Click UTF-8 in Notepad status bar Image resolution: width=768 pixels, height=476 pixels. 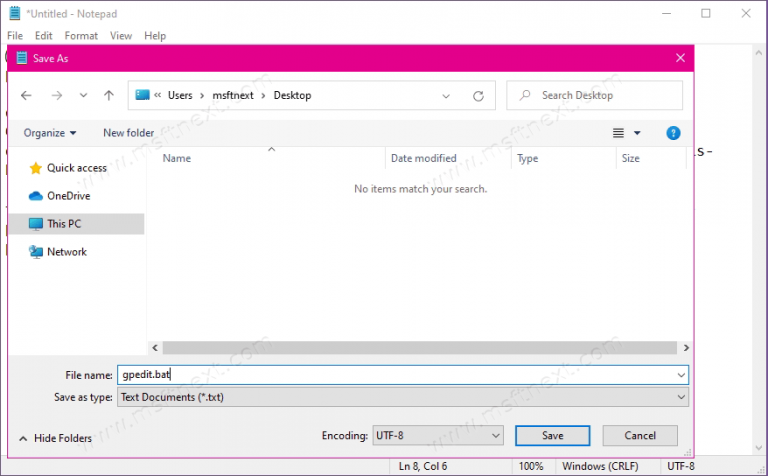coord(681,466)
